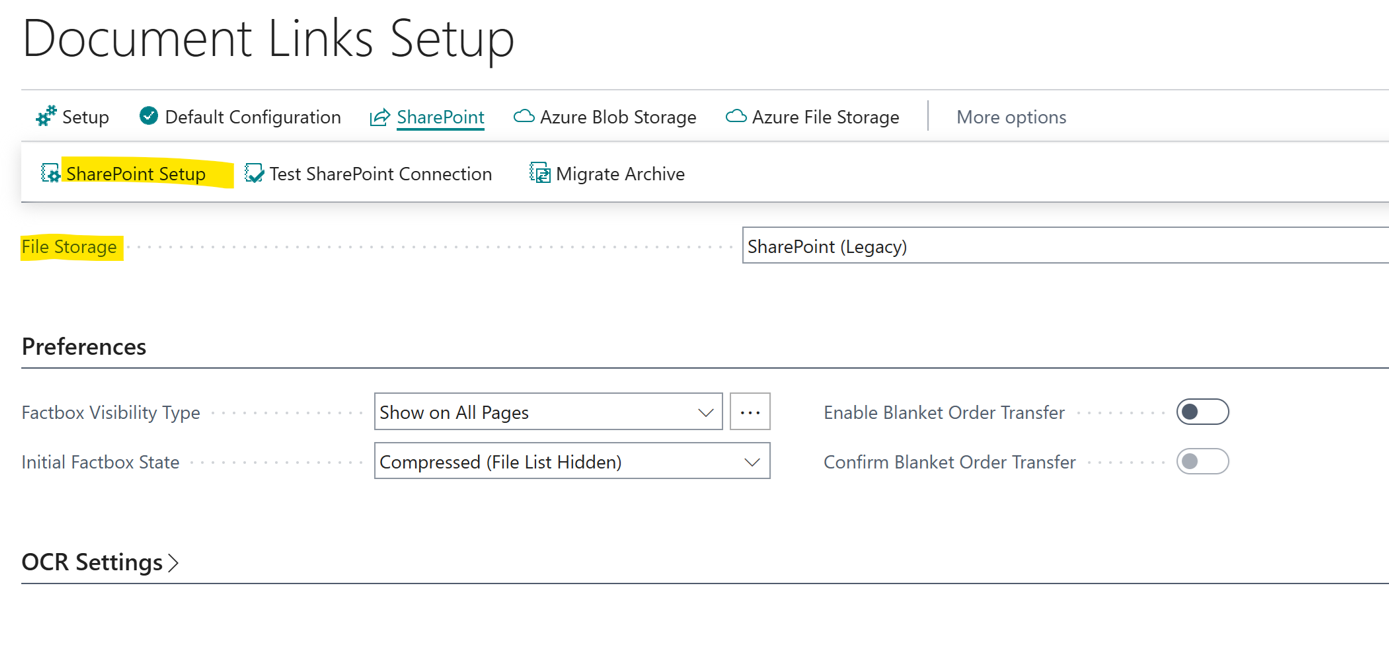The width and height of the screenshot is (1389, 663).
Task: Click the SharePoint share icon
Action: point(379,118)
